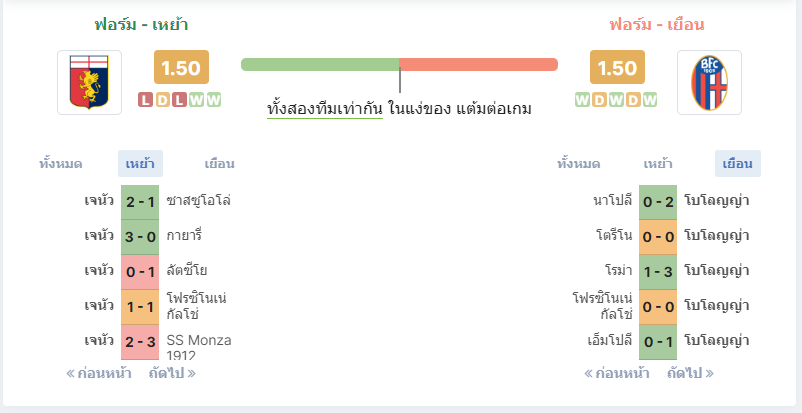This screenshot has width=802, height=413.
Task: Click Genoa's orange D form badge
Action: pyautogui.click(x=162, y=100)
